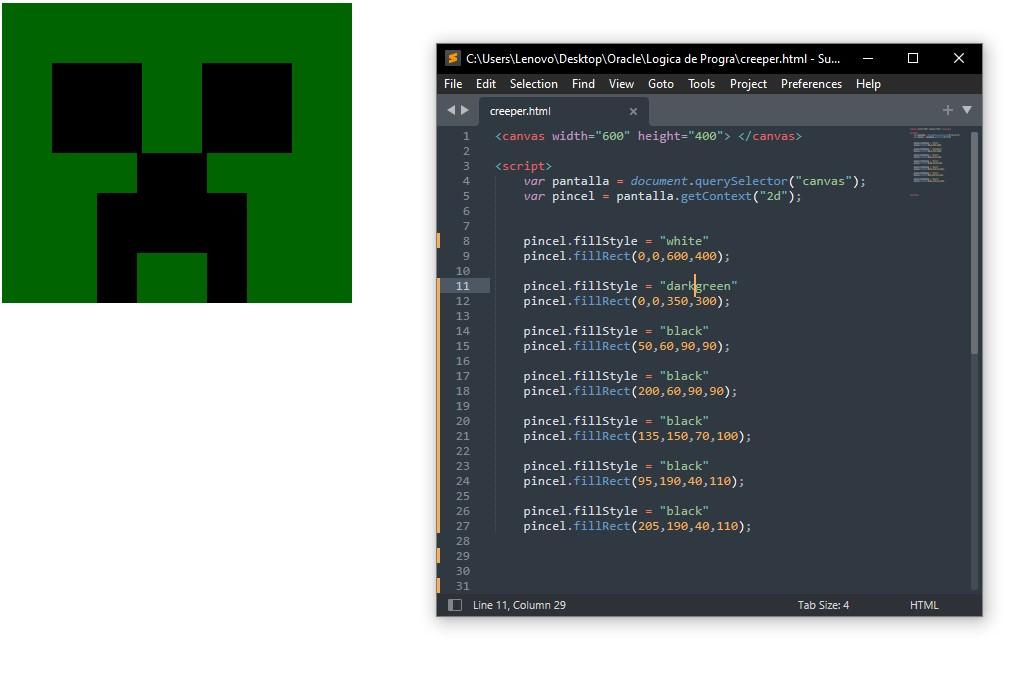Click the "white" fillStyle string
The width and height of the screenshot is (1036, 676).
coord(684,241)
